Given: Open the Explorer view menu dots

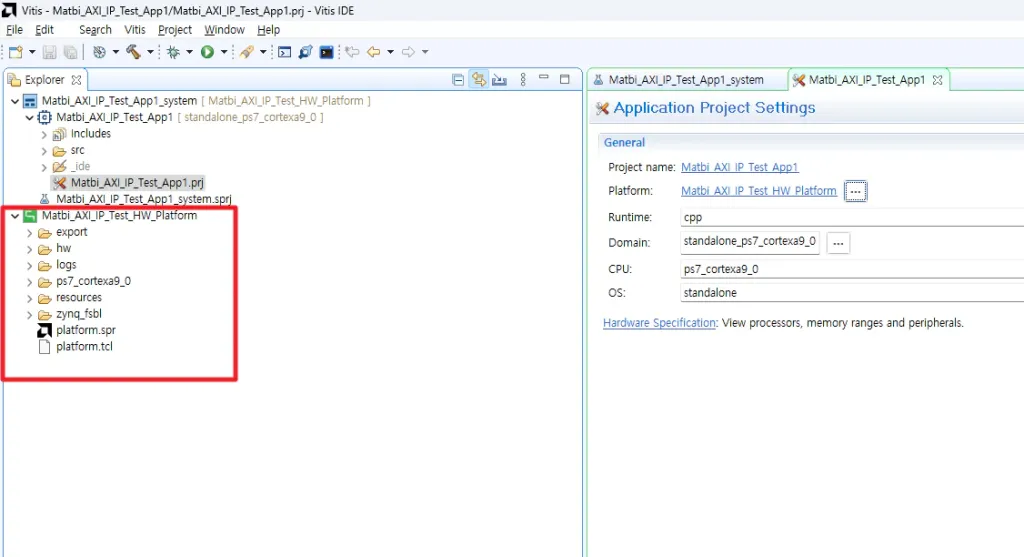Looking at the screenshot, I should click(522, 80).
